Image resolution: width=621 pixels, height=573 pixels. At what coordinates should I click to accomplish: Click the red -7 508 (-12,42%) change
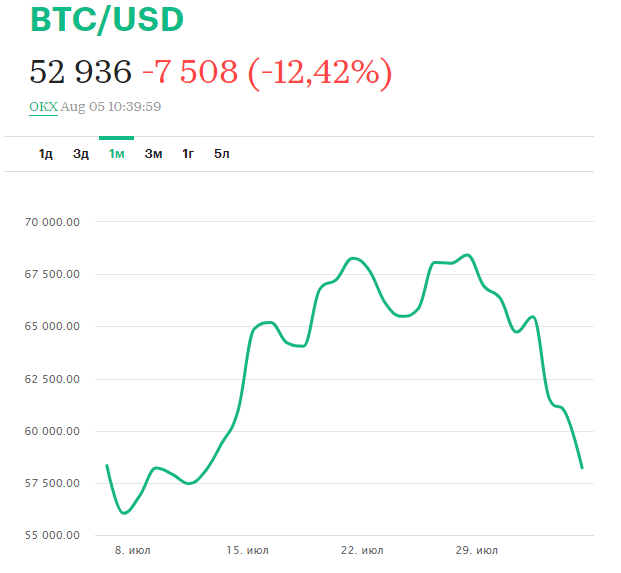pyautogui.click(x=266, y=71)
